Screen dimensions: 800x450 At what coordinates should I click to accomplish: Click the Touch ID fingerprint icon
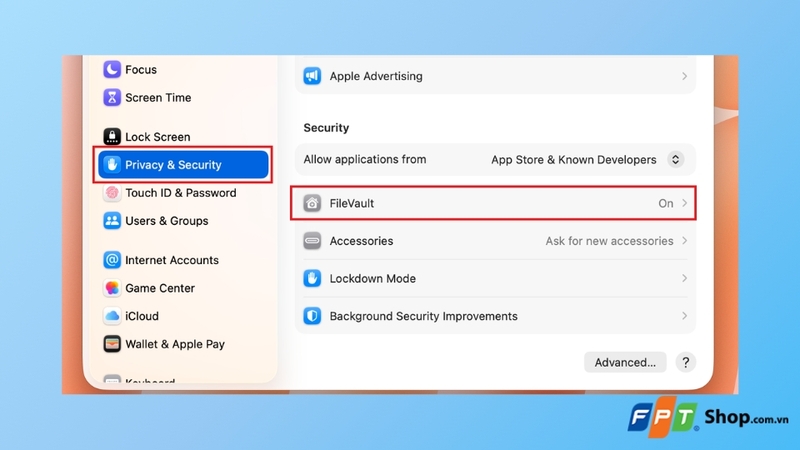112,193
